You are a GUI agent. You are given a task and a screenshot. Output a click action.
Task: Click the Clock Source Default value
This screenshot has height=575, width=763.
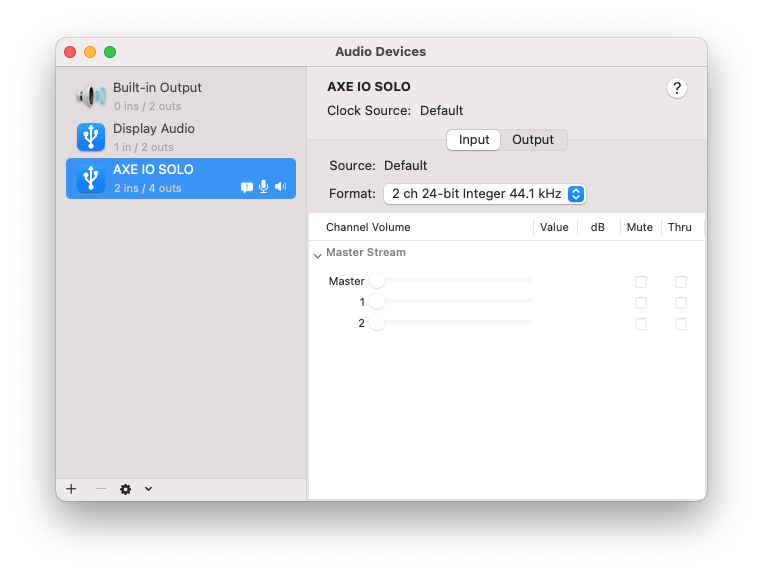point(441,110)
